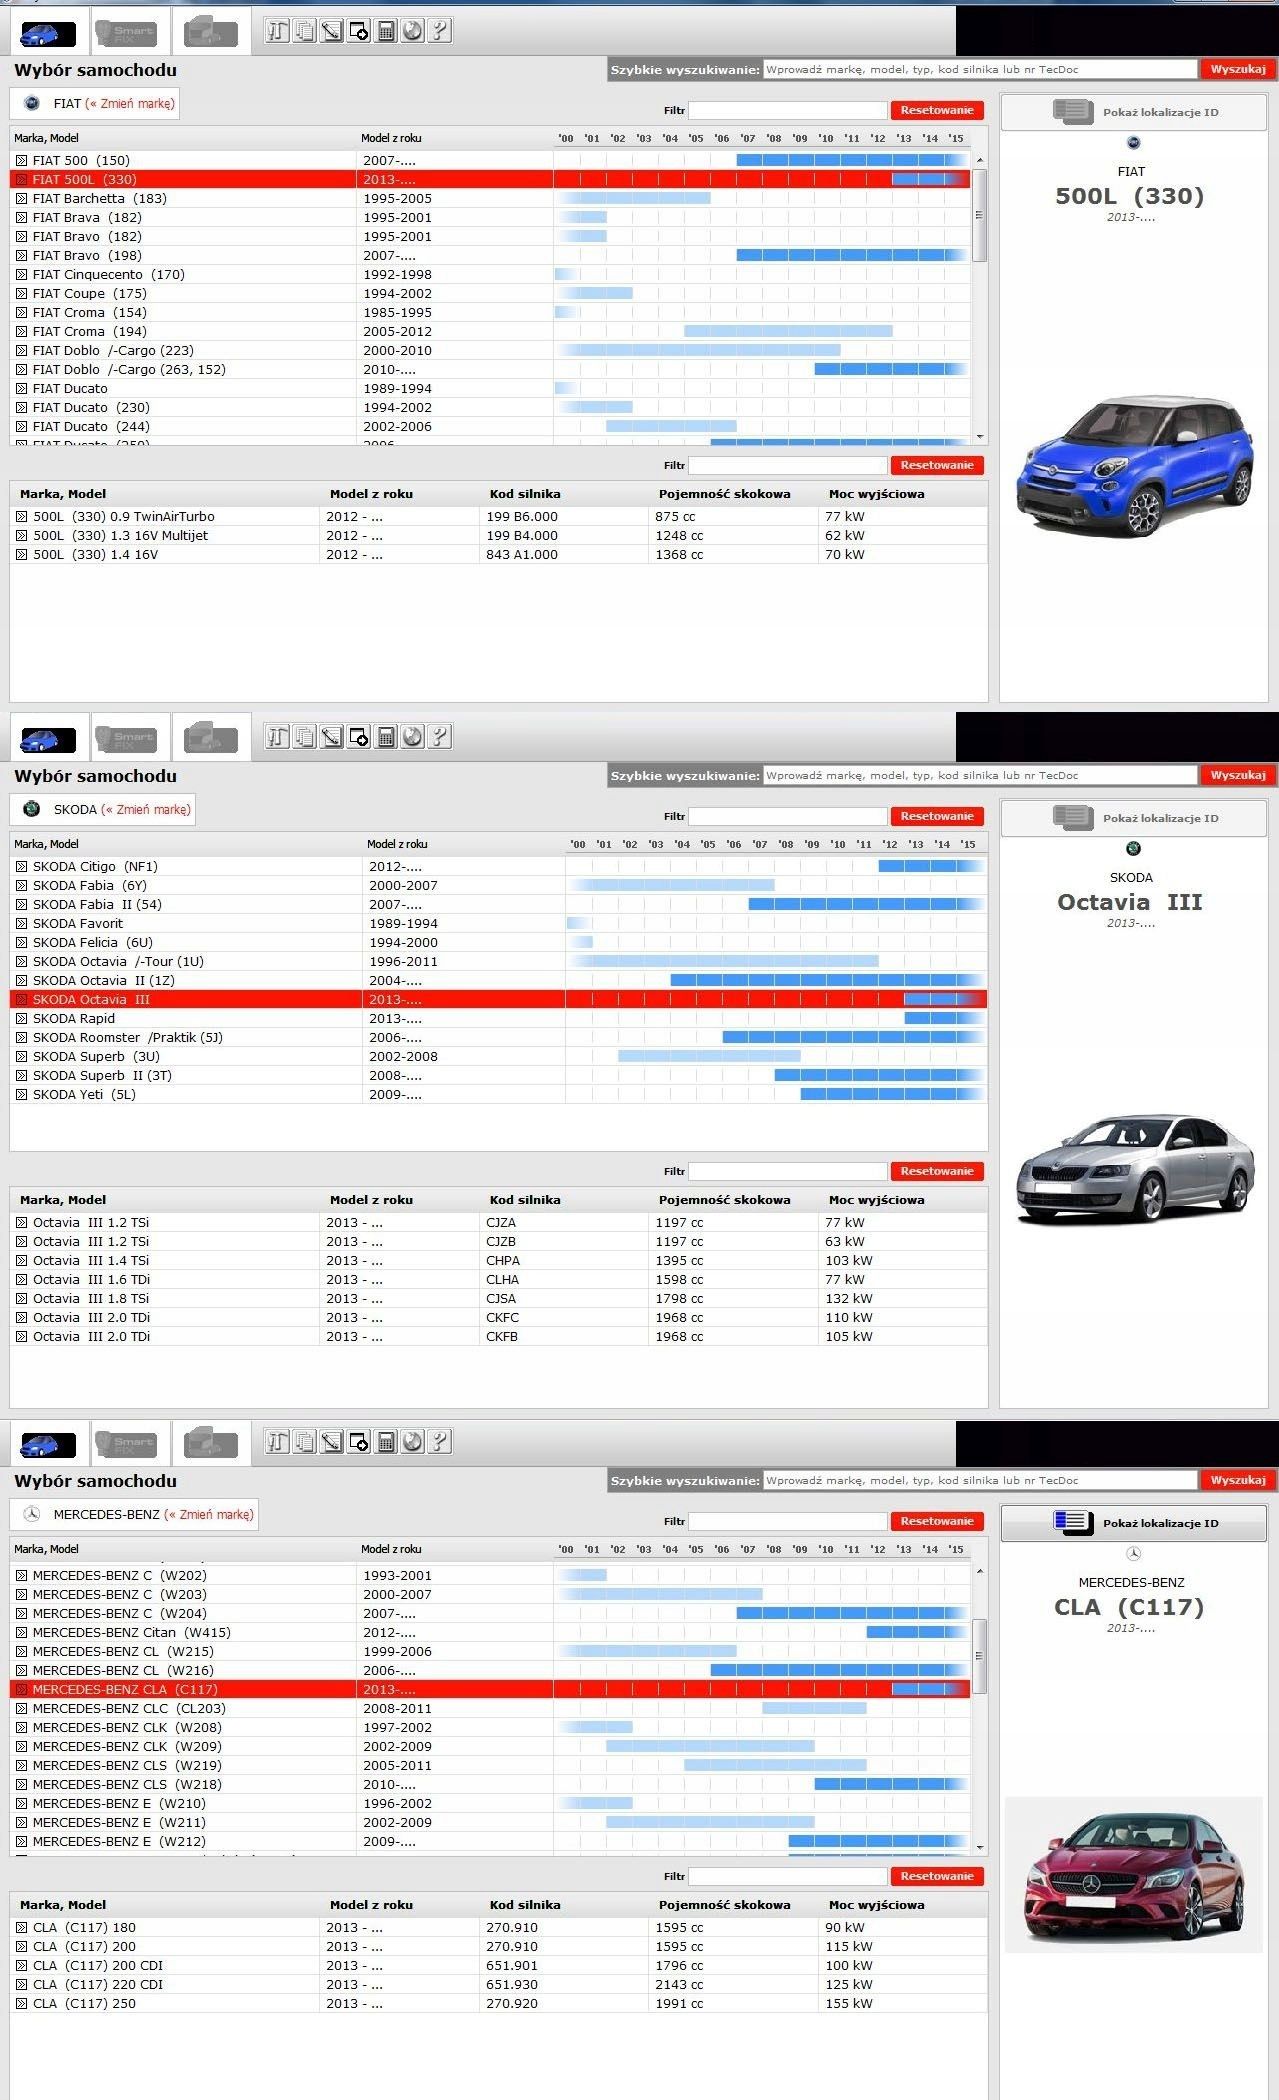Select FIAT Barchetta (183) row
The image size is (1279, 2100).
point(490,198)
